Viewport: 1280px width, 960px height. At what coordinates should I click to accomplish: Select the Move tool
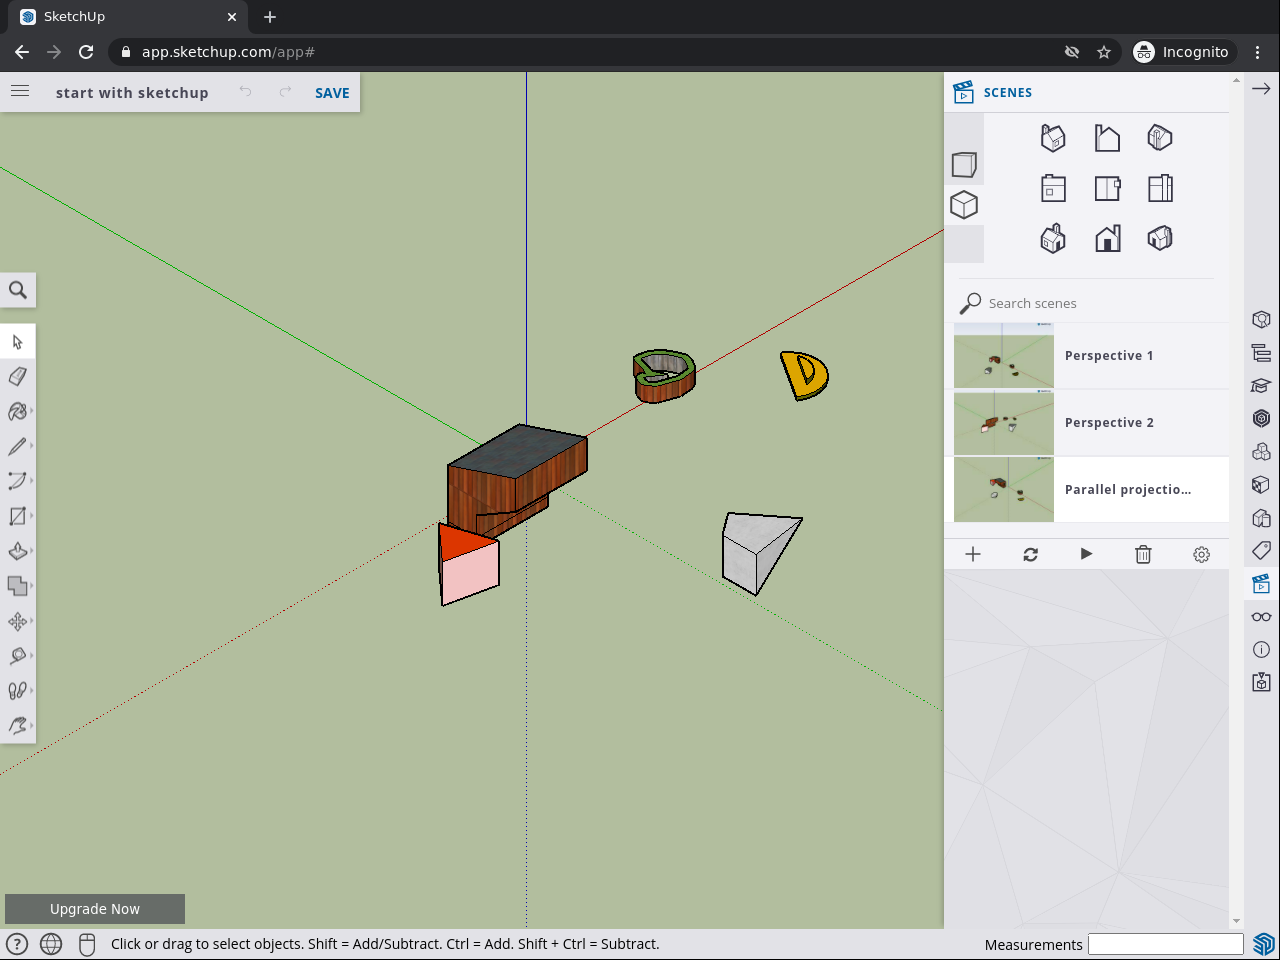tap(17, 621)
